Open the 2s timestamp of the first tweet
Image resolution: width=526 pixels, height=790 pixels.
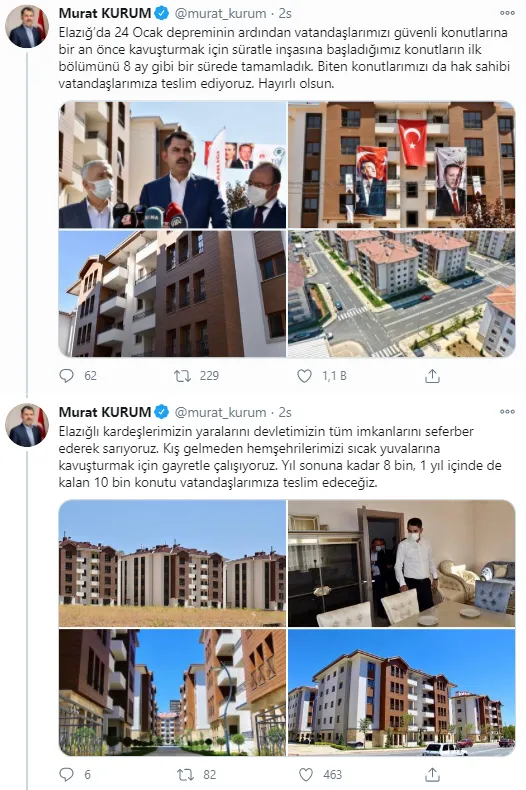pos(285,14)
